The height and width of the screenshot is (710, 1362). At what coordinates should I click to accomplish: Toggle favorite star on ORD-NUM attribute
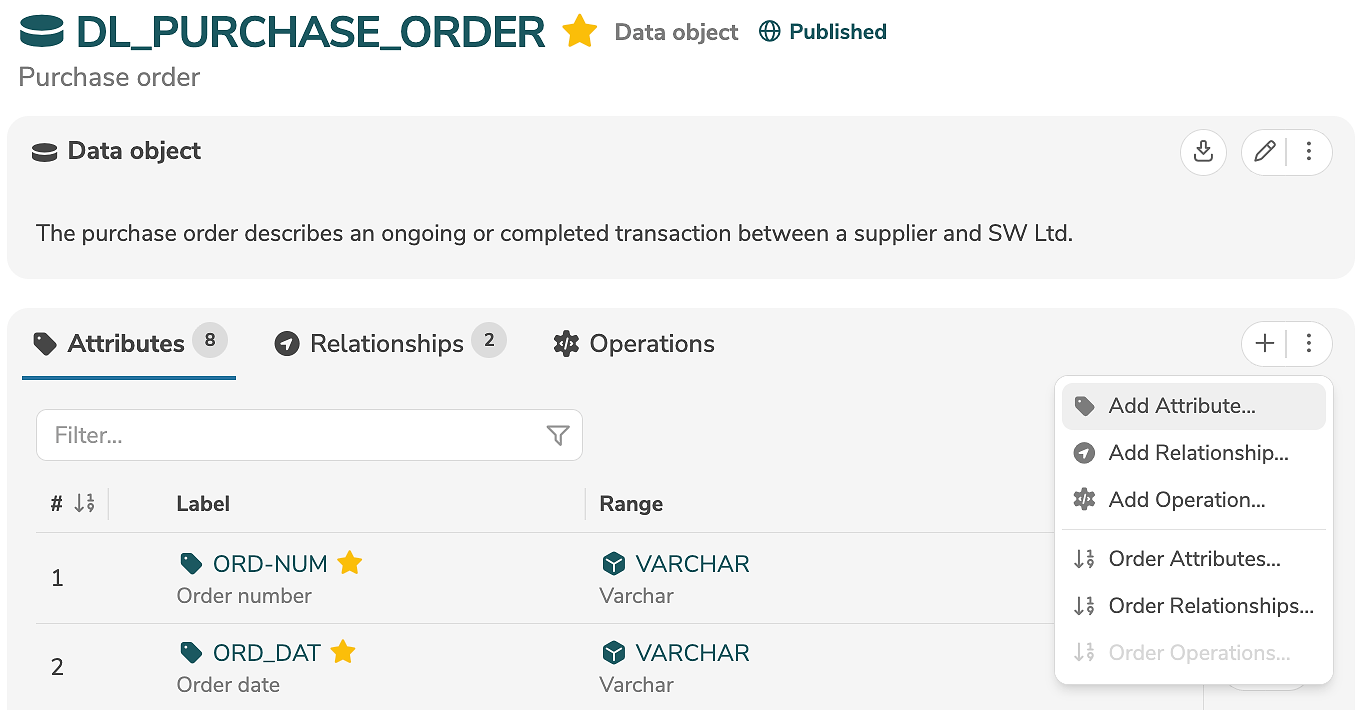coord(349,563)
